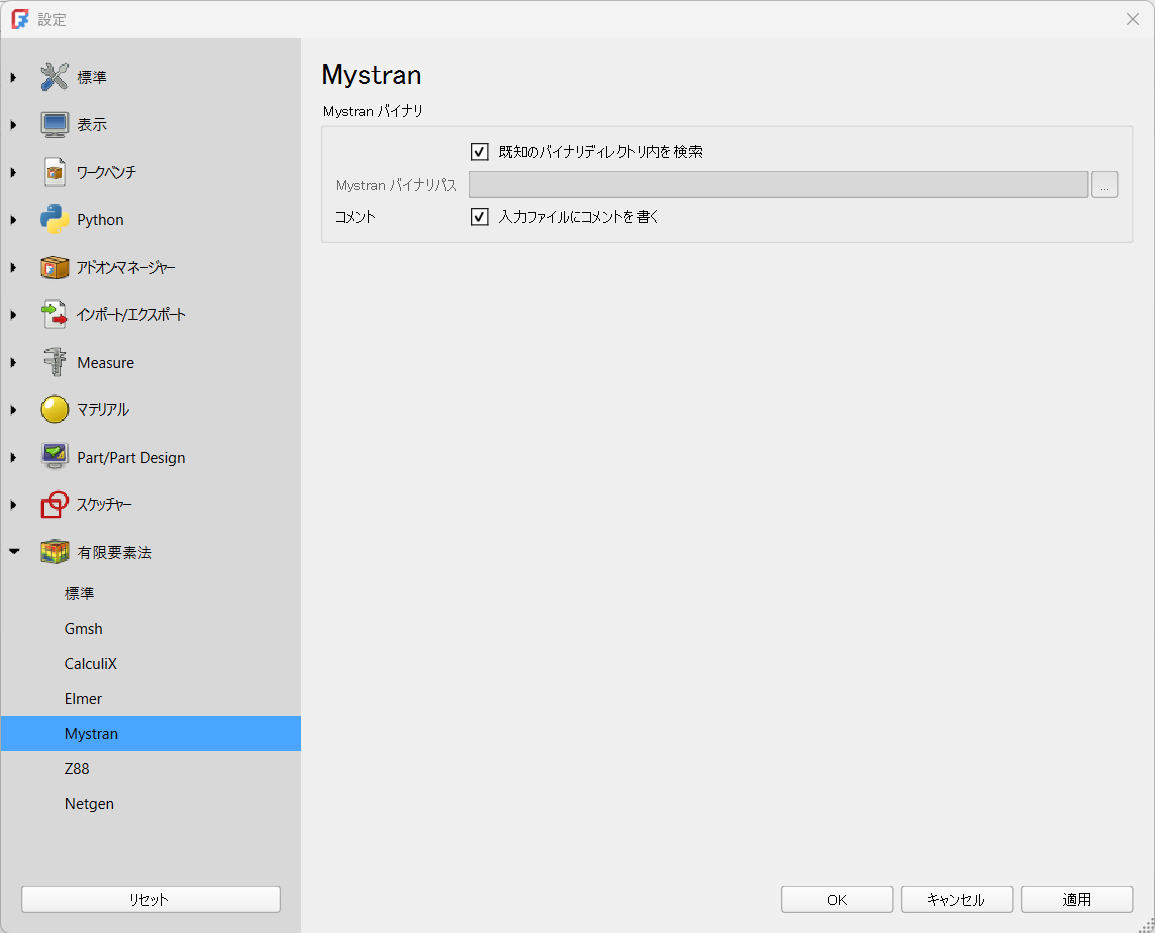1155x933 pixels.
Task: Select the 表示 monitor icon
Action: click(x=54, y=125)
